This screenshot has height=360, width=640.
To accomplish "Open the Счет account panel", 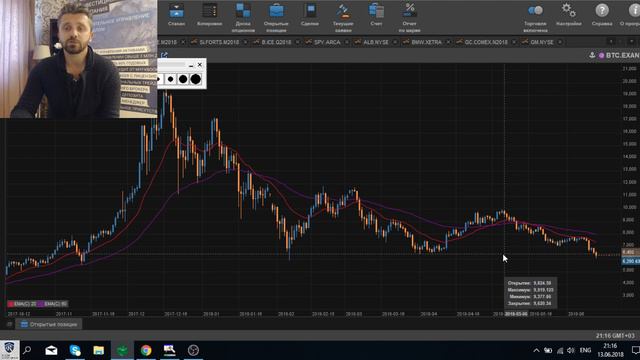I will coord(376,15).
